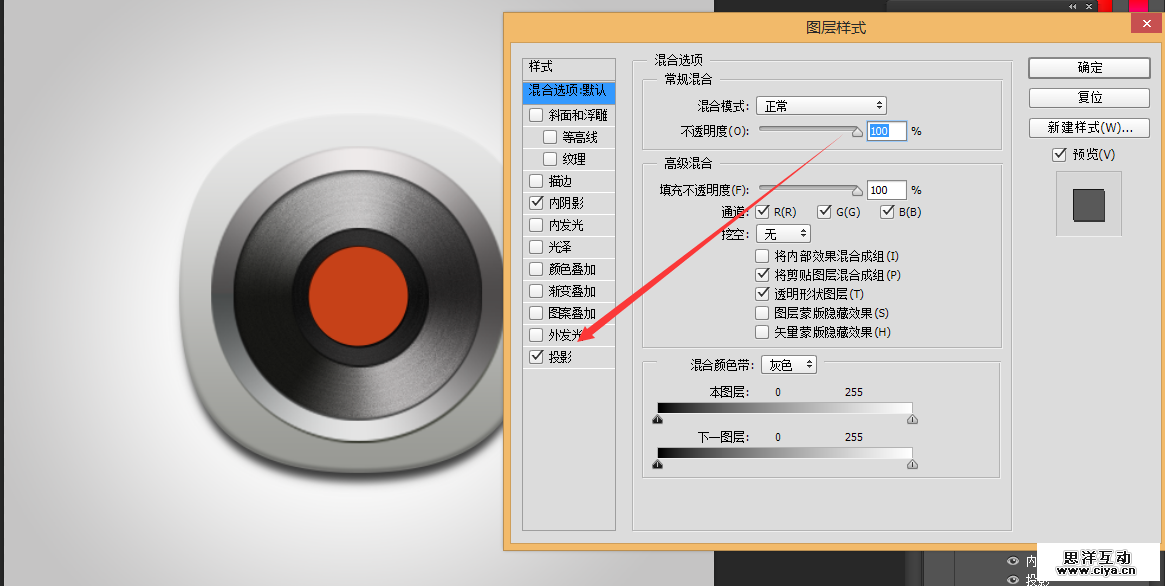1165x586 pixels.
Task: Select 混合选项:默认 in the styles list
Action: click(568, 92)
